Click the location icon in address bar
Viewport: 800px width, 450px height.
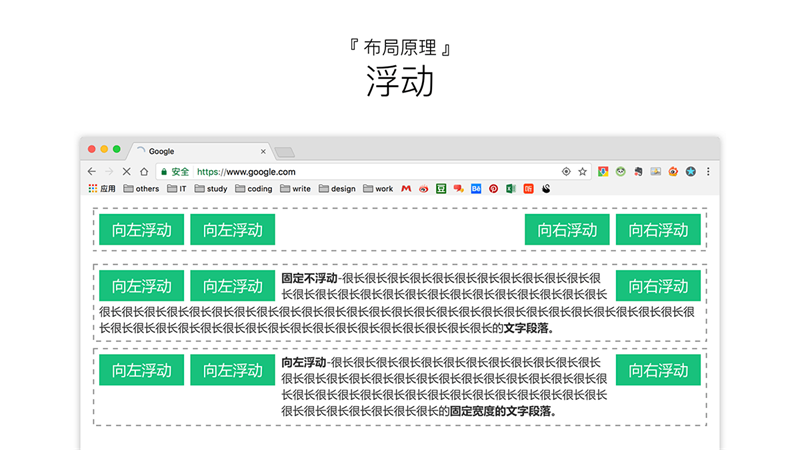coord(566,171)
